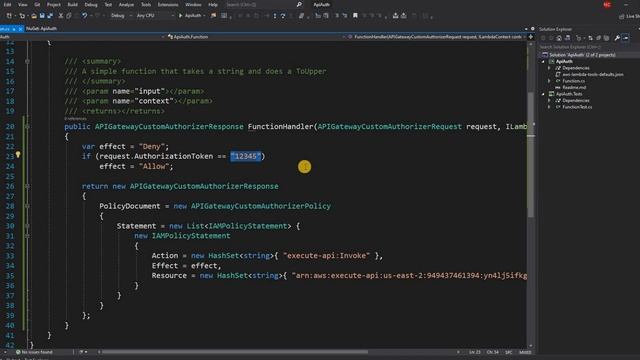The height and width of the screenshot is (360, 640).
Task: Switch to the NuGet: ApiAuth tab
Action: click(41, 29)
